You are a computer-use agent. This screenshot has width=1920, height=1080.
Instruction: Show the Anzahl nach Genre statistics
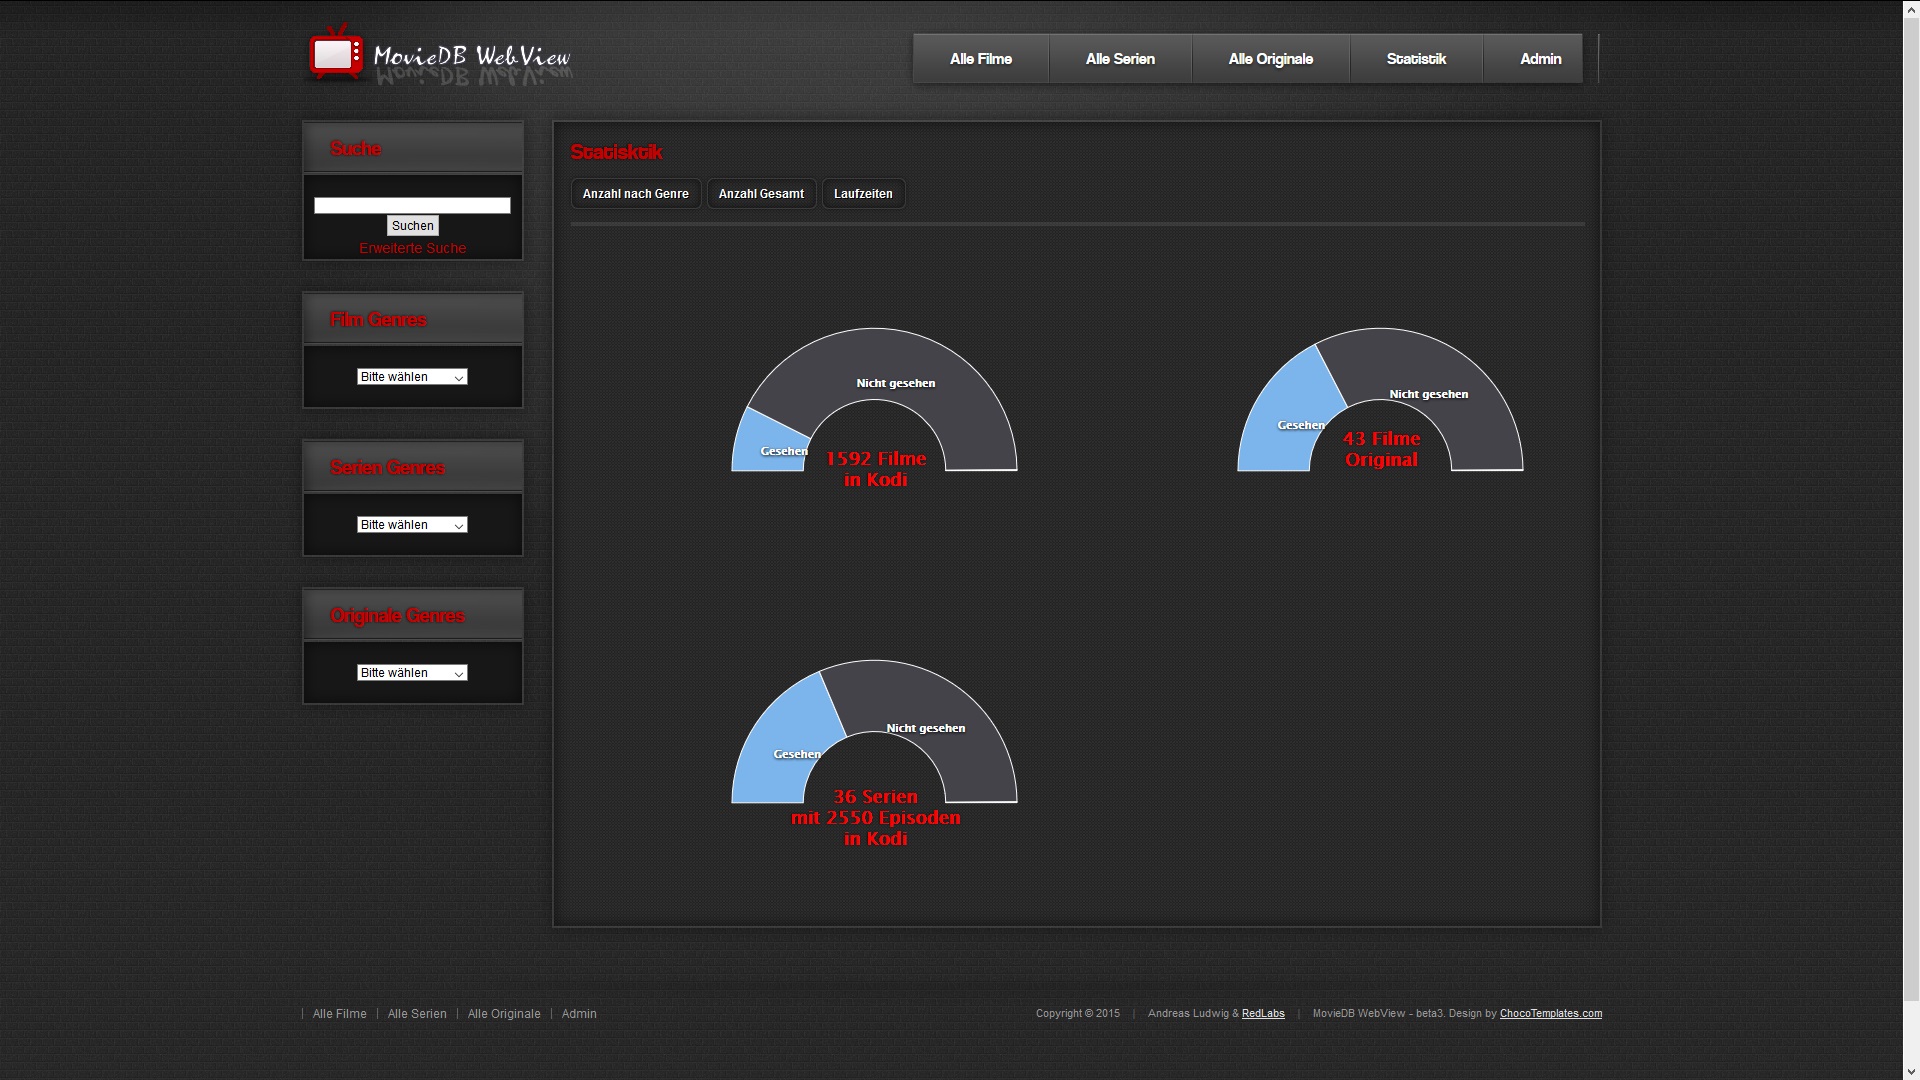(x=635, y=194)
